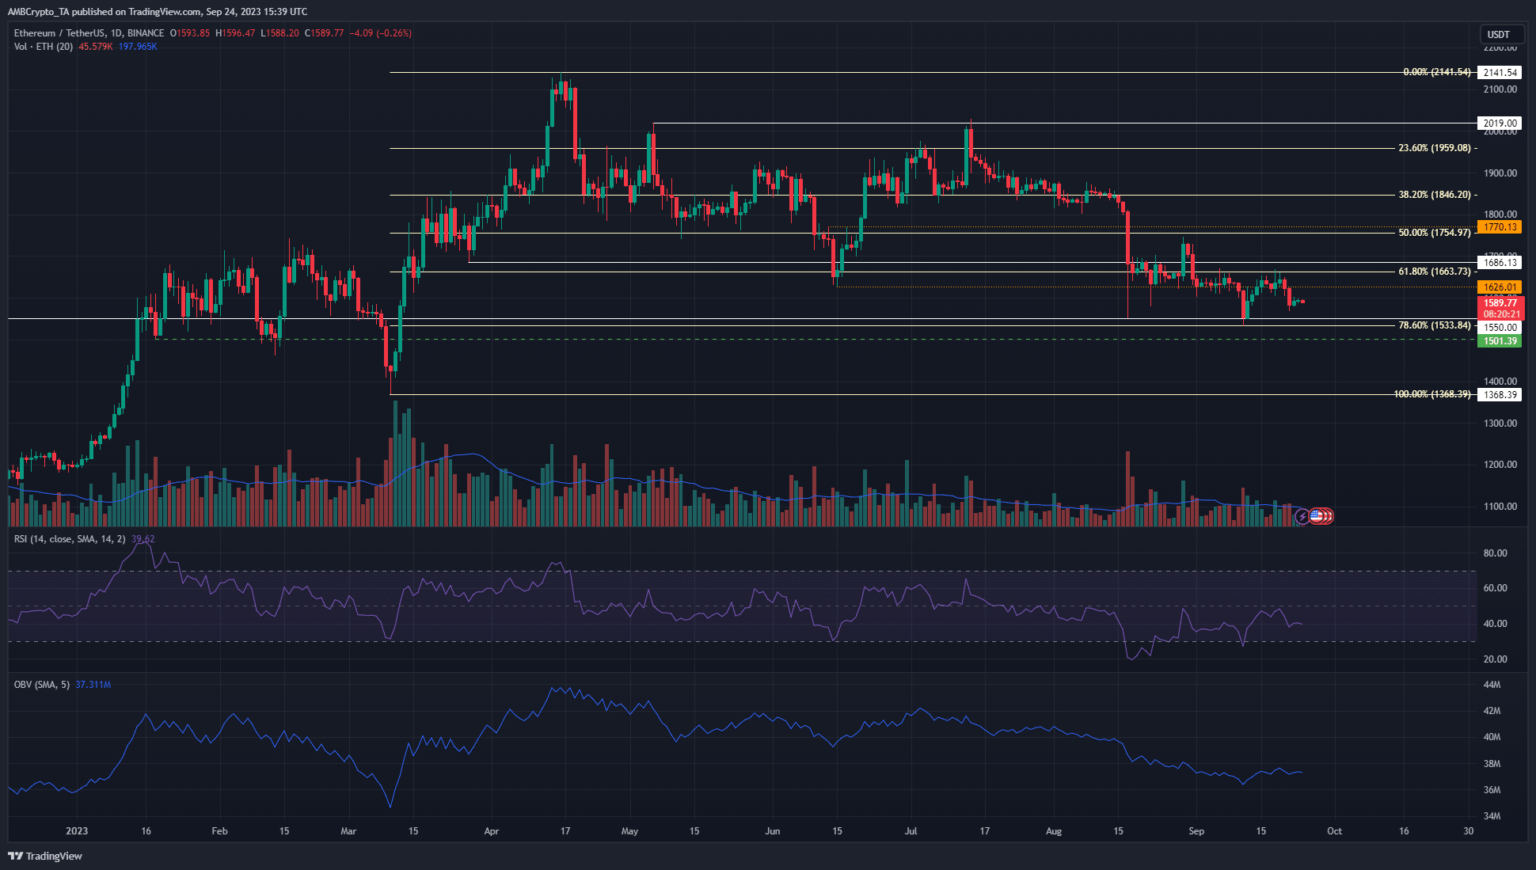This screenshot has width=1536, height=870.
Task: Select the RSI (14, close, SMA) indicator legend
Action: (70, 539)
